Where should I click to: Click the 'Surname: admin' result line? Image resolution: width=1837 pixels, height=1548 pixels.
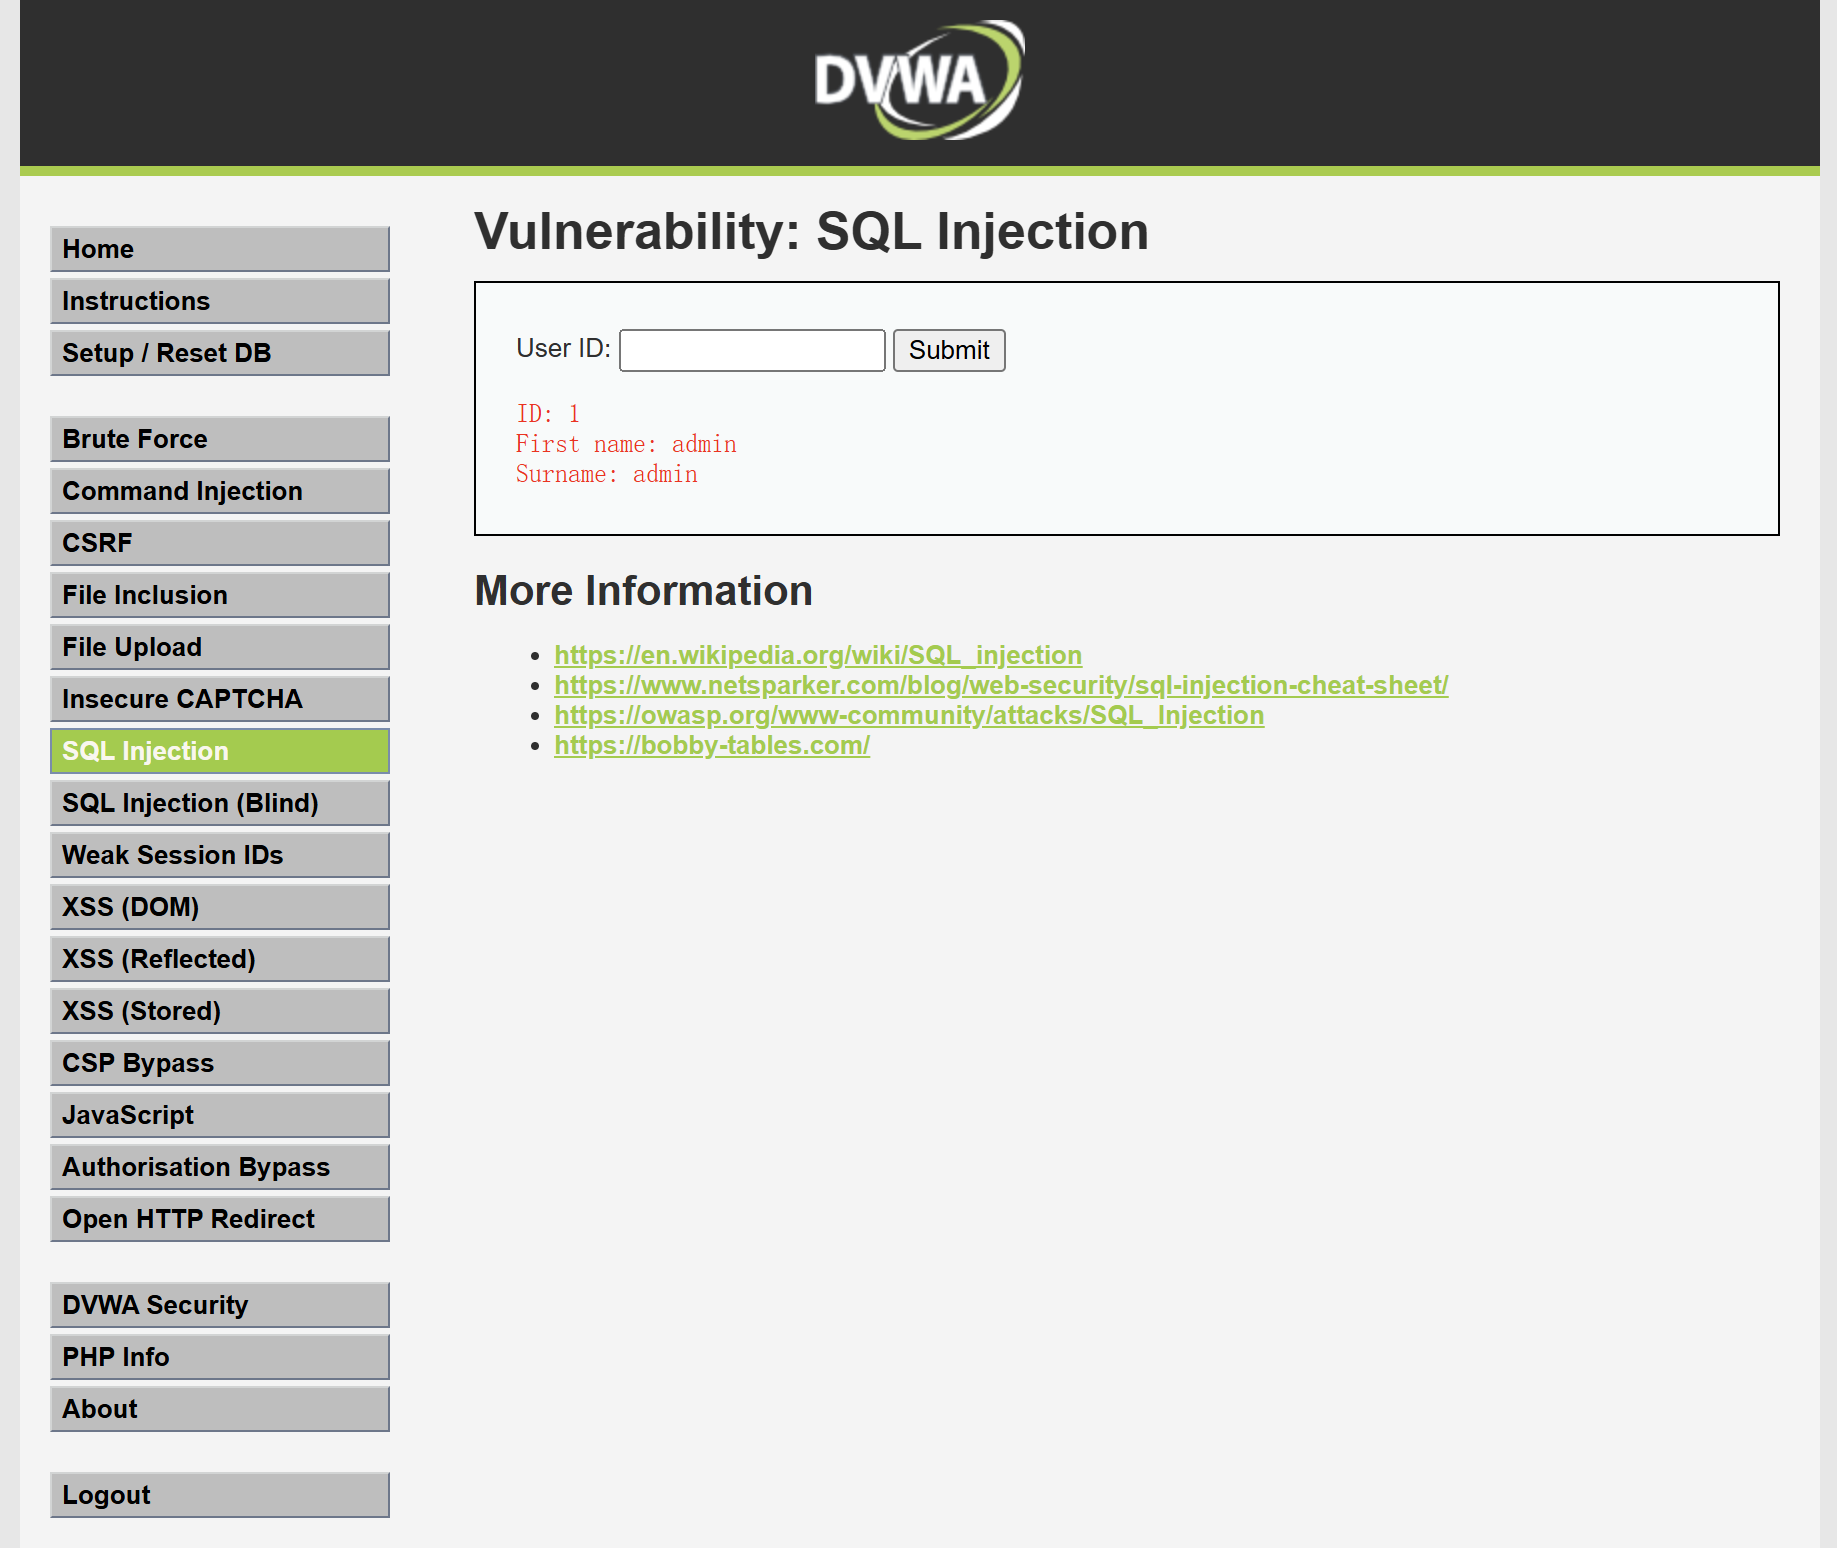[x=607, y=474]
